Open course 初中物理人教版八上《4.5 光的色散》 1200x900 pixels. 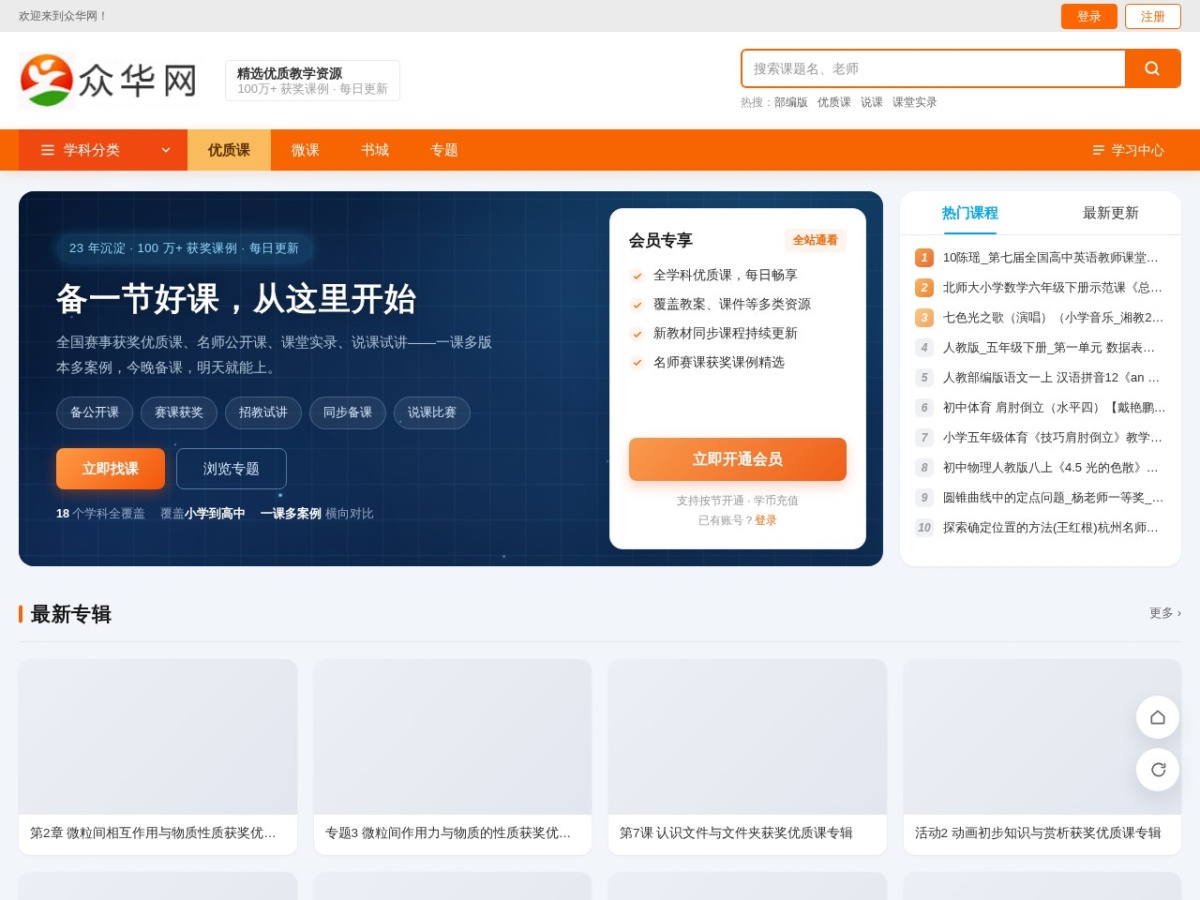point(1051,468)
